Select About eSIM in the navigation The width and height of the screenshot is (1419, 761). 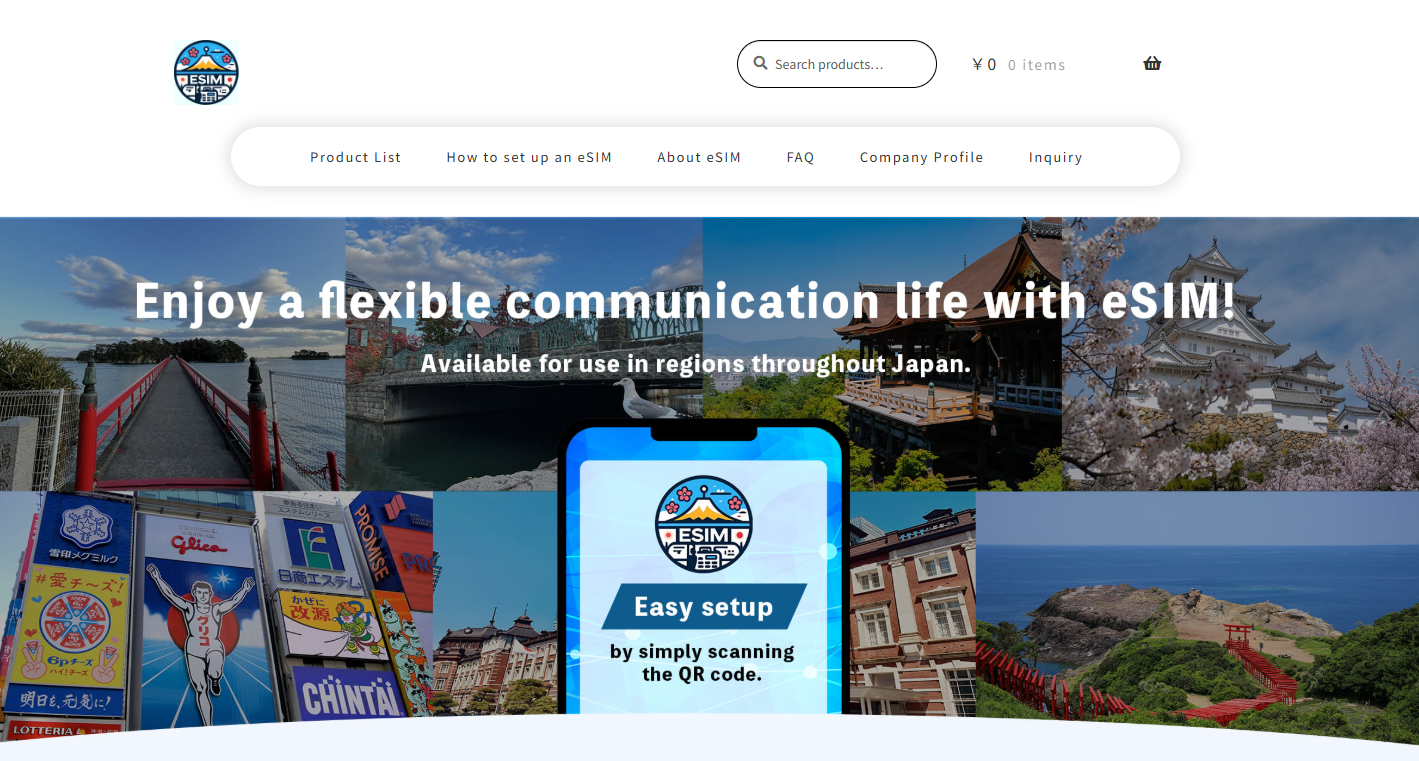tap(699, 157)
